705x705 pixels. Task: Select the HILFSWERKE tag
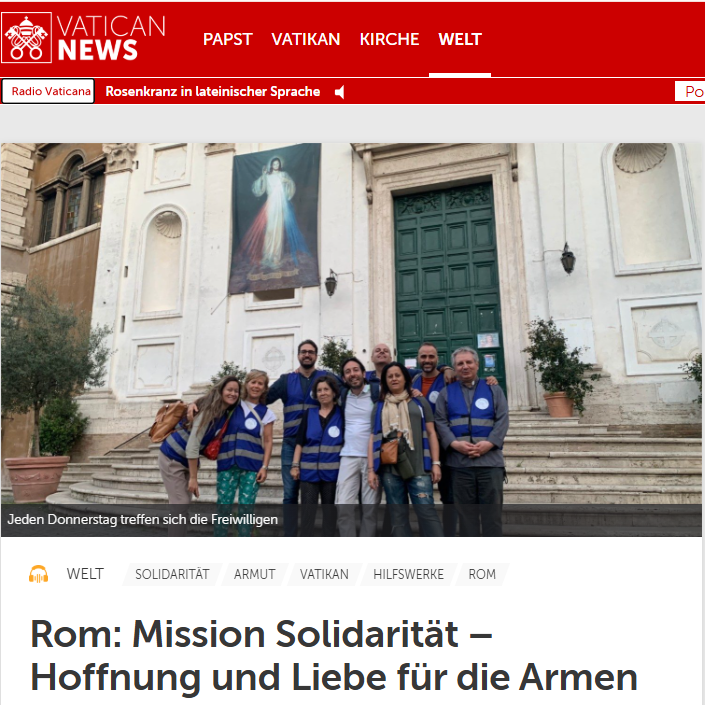(x=408, y=574)
